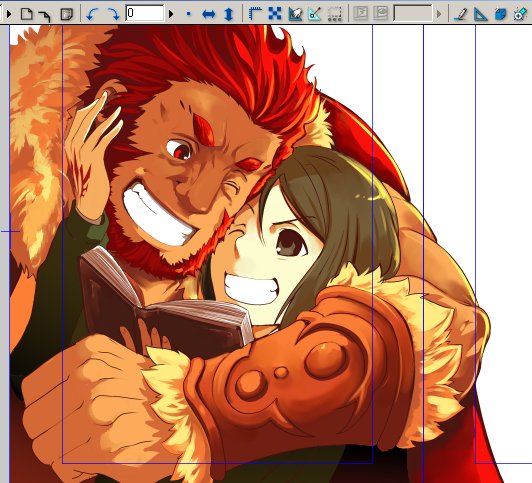Click the single page view icon
532x483 pixels.
point(26,14)
